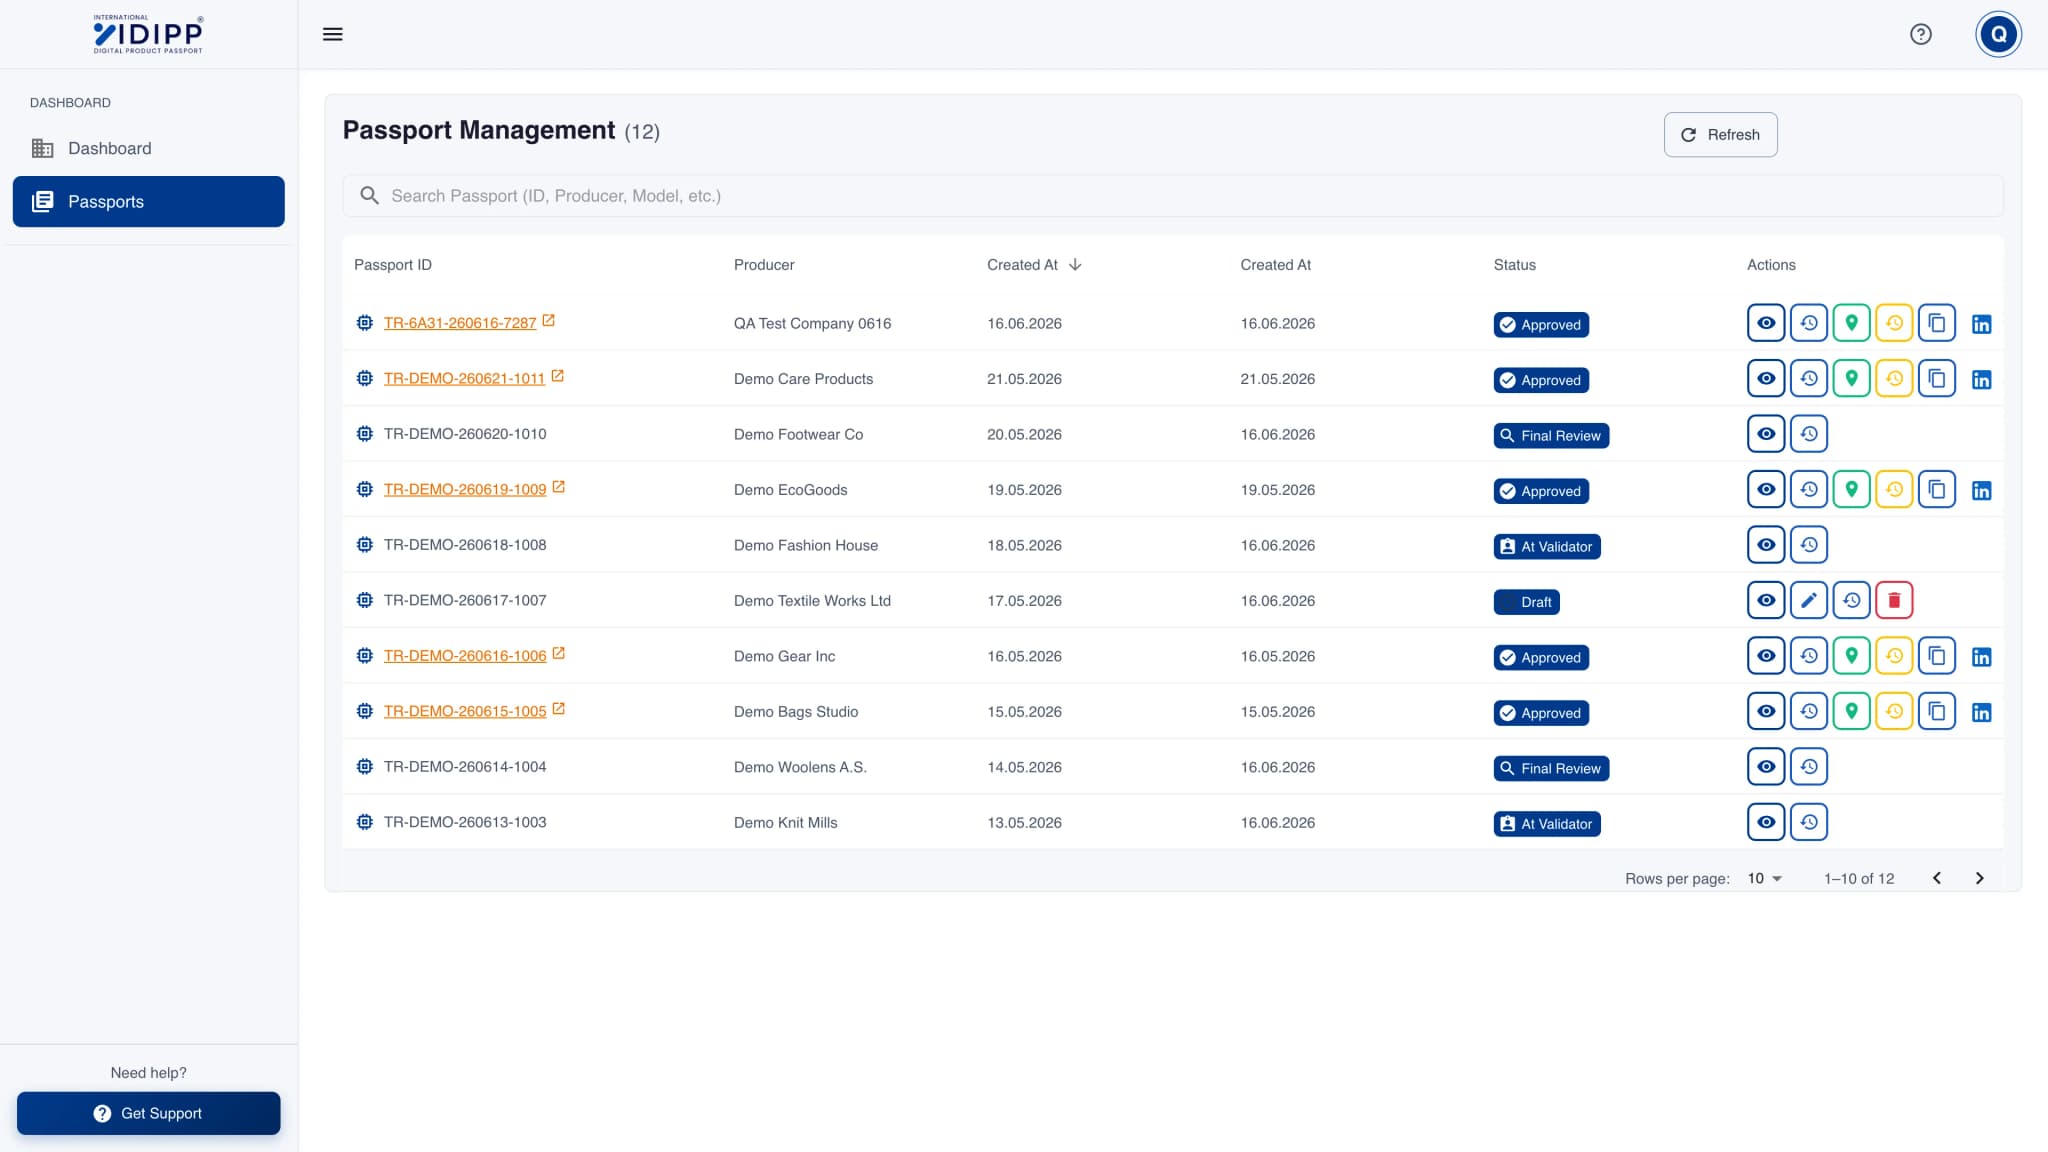Open history for Demo Footwear Co row

click(x=1809, y=434)
